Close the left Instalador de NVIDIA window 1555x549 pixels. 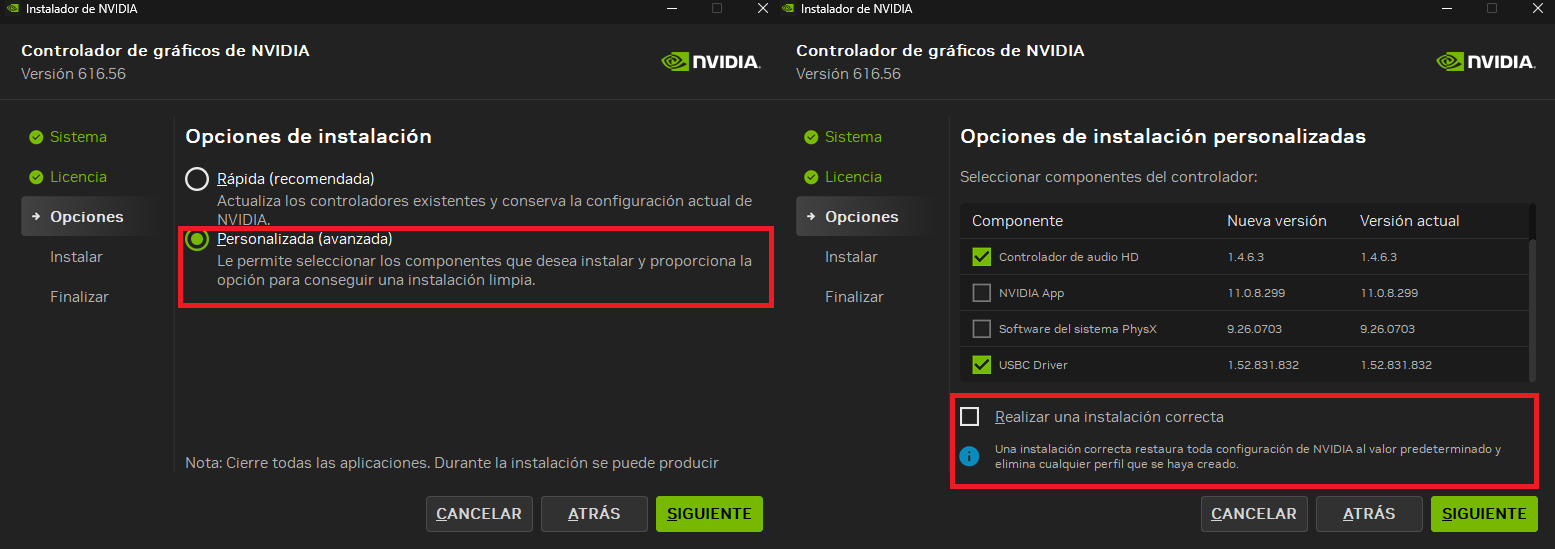click(763, 8)
